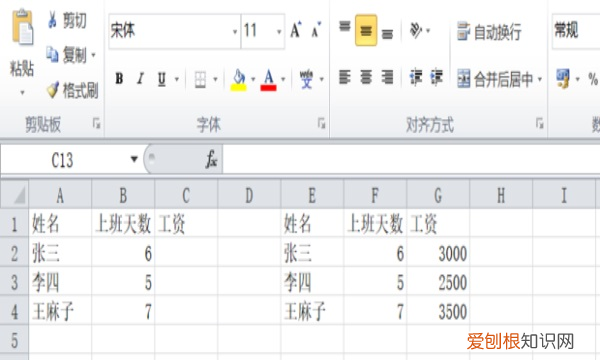Click cell B1 上班天数

tap(123, 223)
